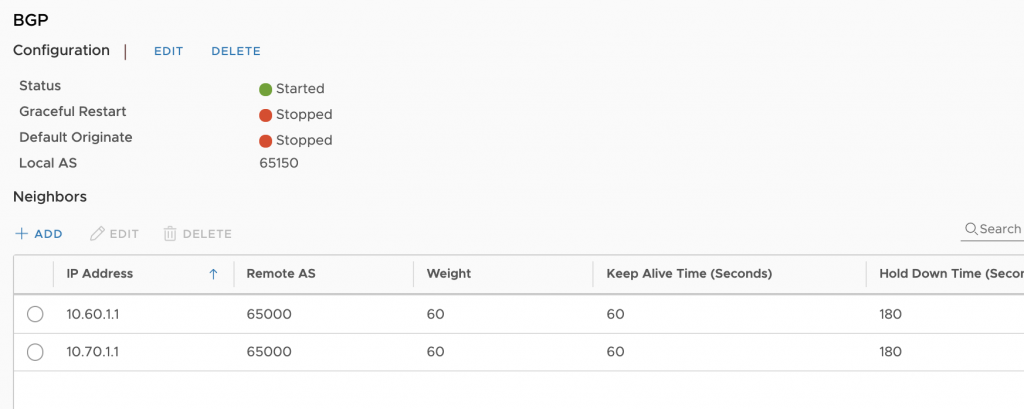This screenshot has height=409, width=1024.
Task: Sort neighbors by Remote AS column header
Action: [x=281, y=274]
